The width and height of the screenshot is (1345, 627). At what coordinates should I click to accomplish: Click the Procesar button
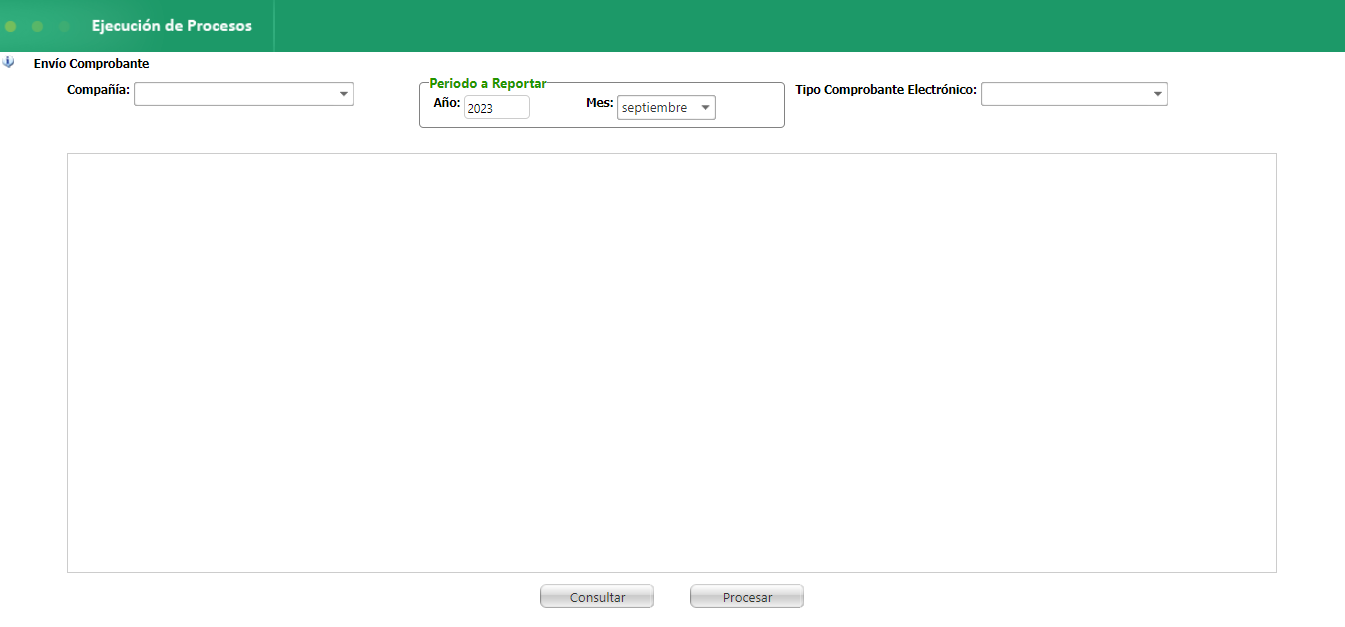[x=747, y=597]
